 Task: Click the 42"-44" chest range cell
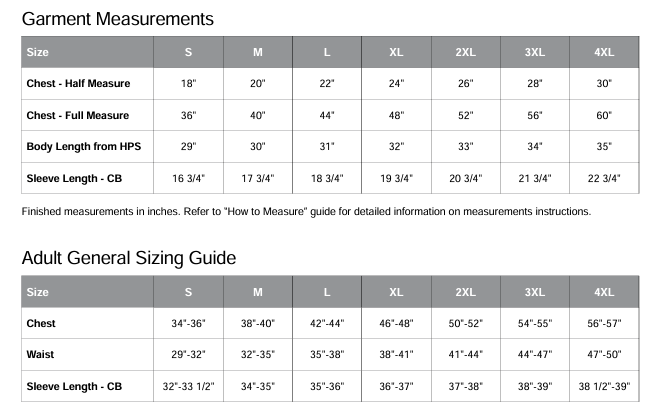point(327,324)
